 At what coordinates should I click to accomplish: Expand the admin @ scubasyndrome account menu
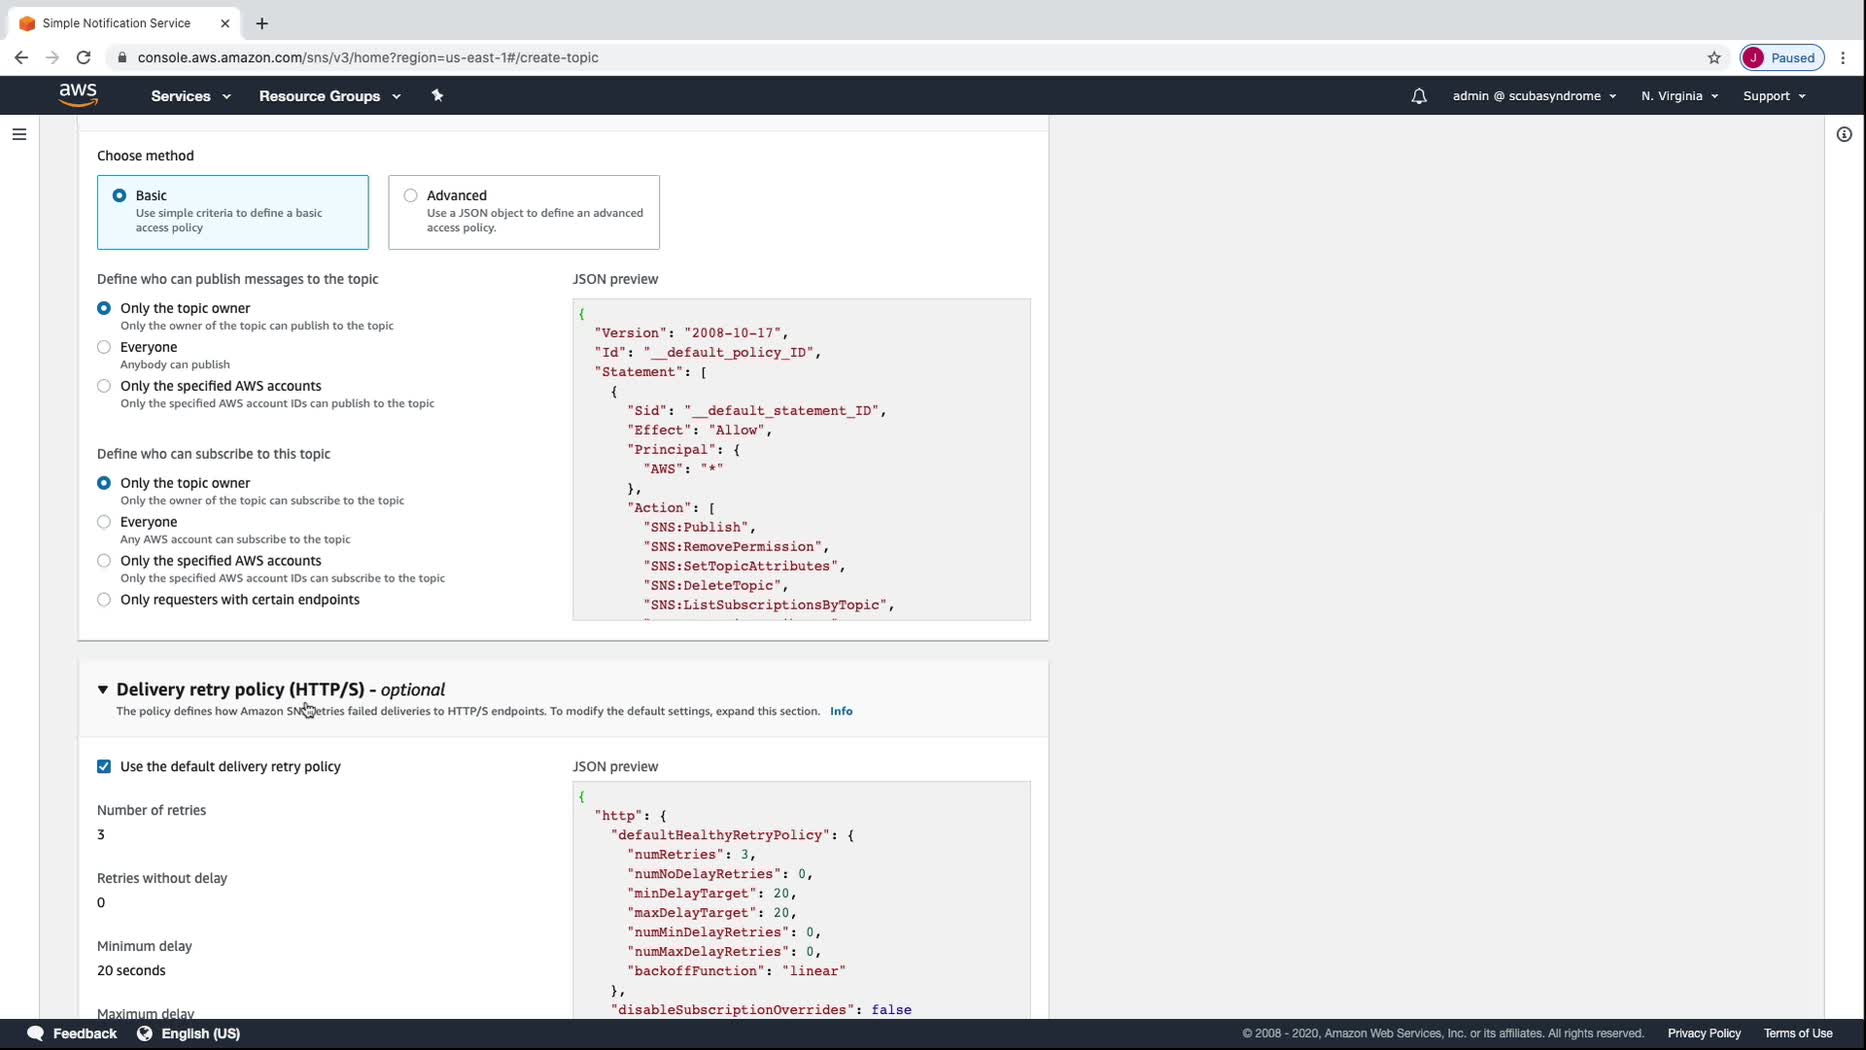pos(1533,96)
